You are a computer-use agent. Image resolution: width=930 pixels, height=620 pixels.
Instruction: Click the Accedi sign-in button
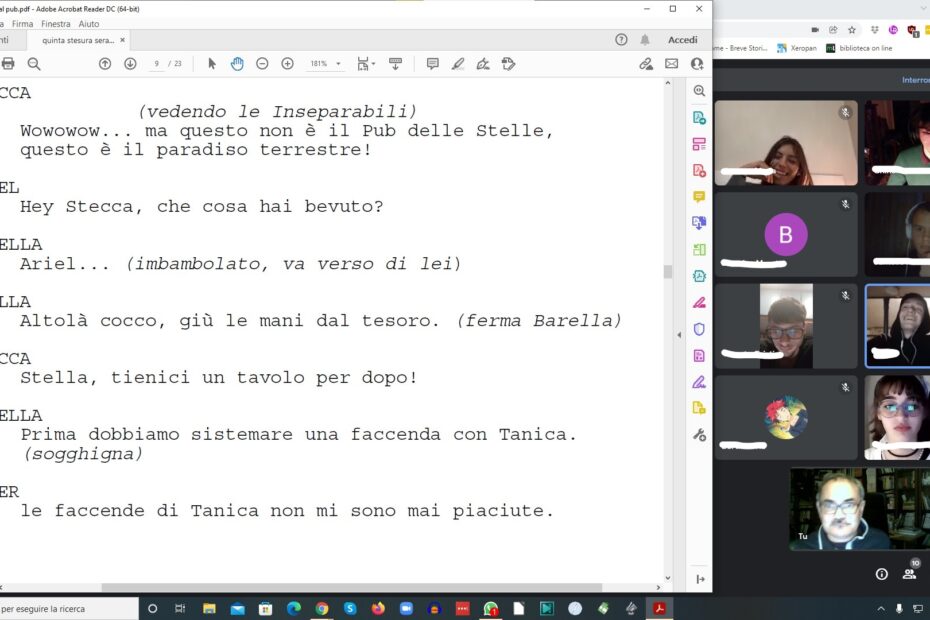click(x=683, y=40)
